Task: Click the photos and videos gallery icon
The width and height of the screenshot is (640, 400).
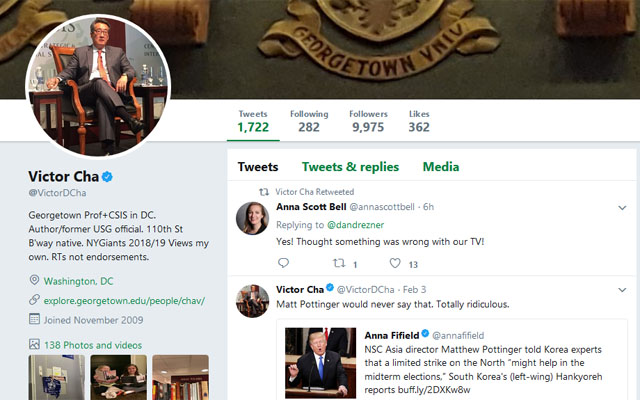Action: (34, 344)
